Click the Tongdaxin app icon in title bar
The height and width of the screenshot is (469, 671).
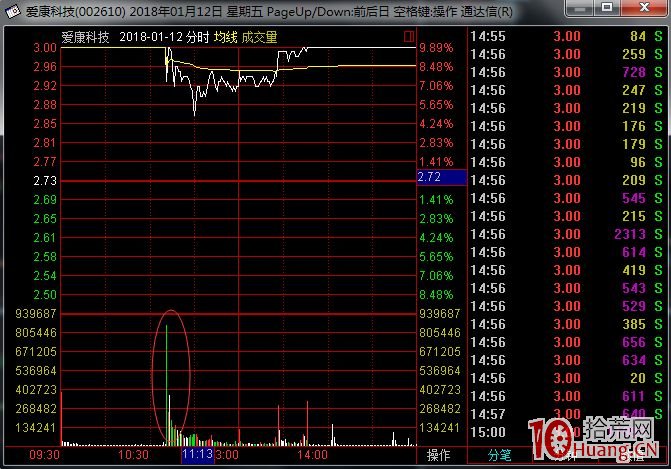click(x=13, y=12)
